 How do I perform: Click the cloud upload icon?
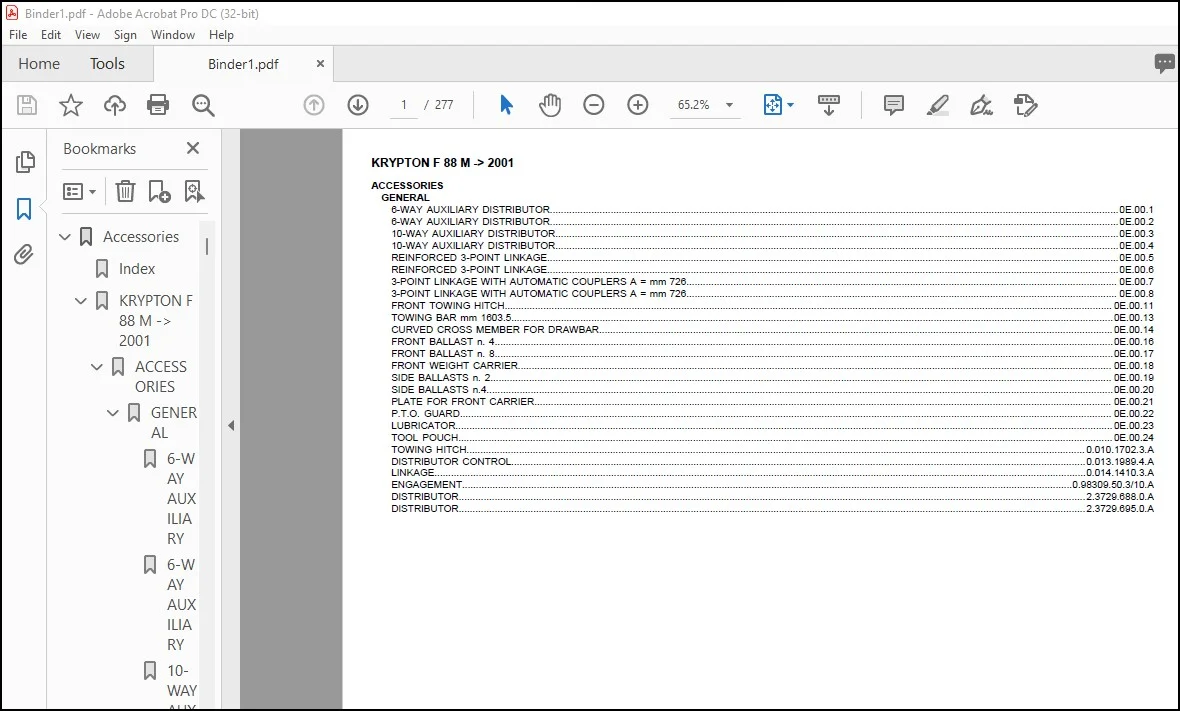tap(114, 105)
